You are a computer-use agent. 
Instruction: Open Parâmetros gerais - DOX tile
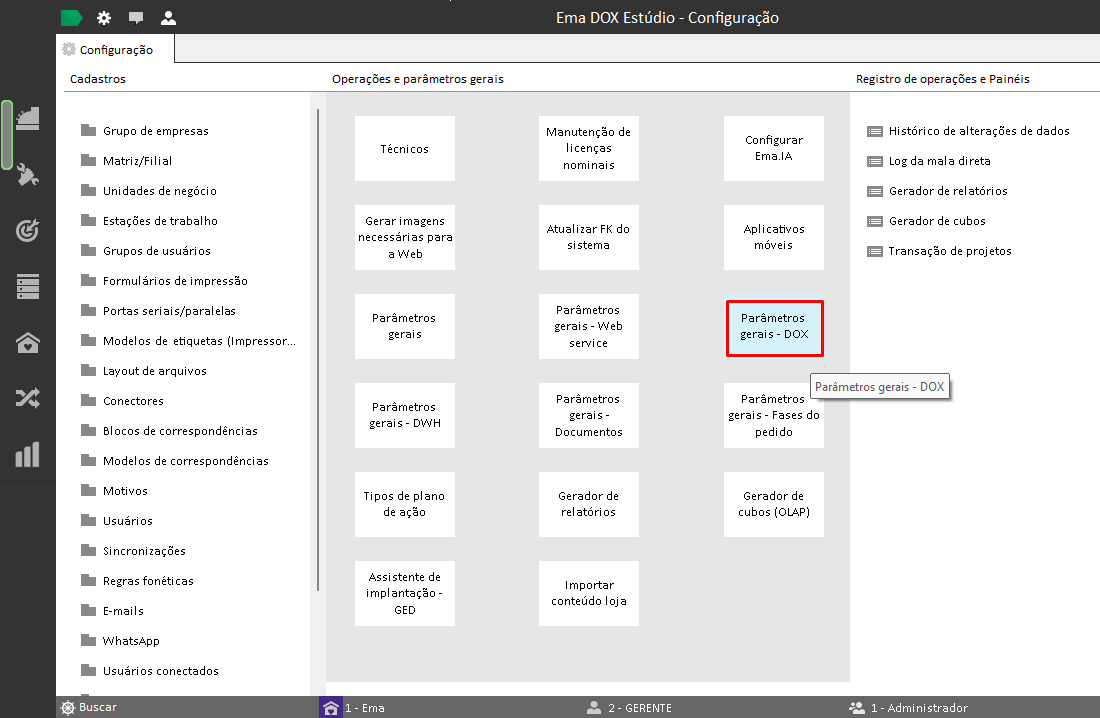coord(774,328)
